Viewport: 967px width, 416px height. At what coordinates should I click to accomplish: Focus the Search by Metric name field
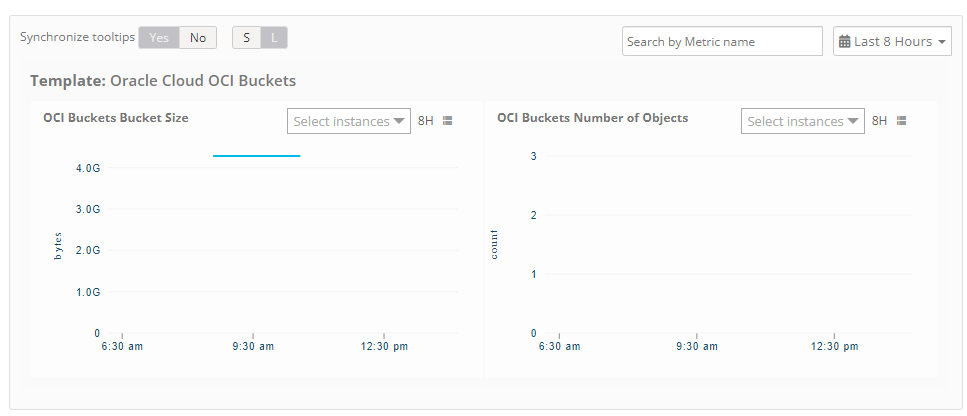[722, 41]
